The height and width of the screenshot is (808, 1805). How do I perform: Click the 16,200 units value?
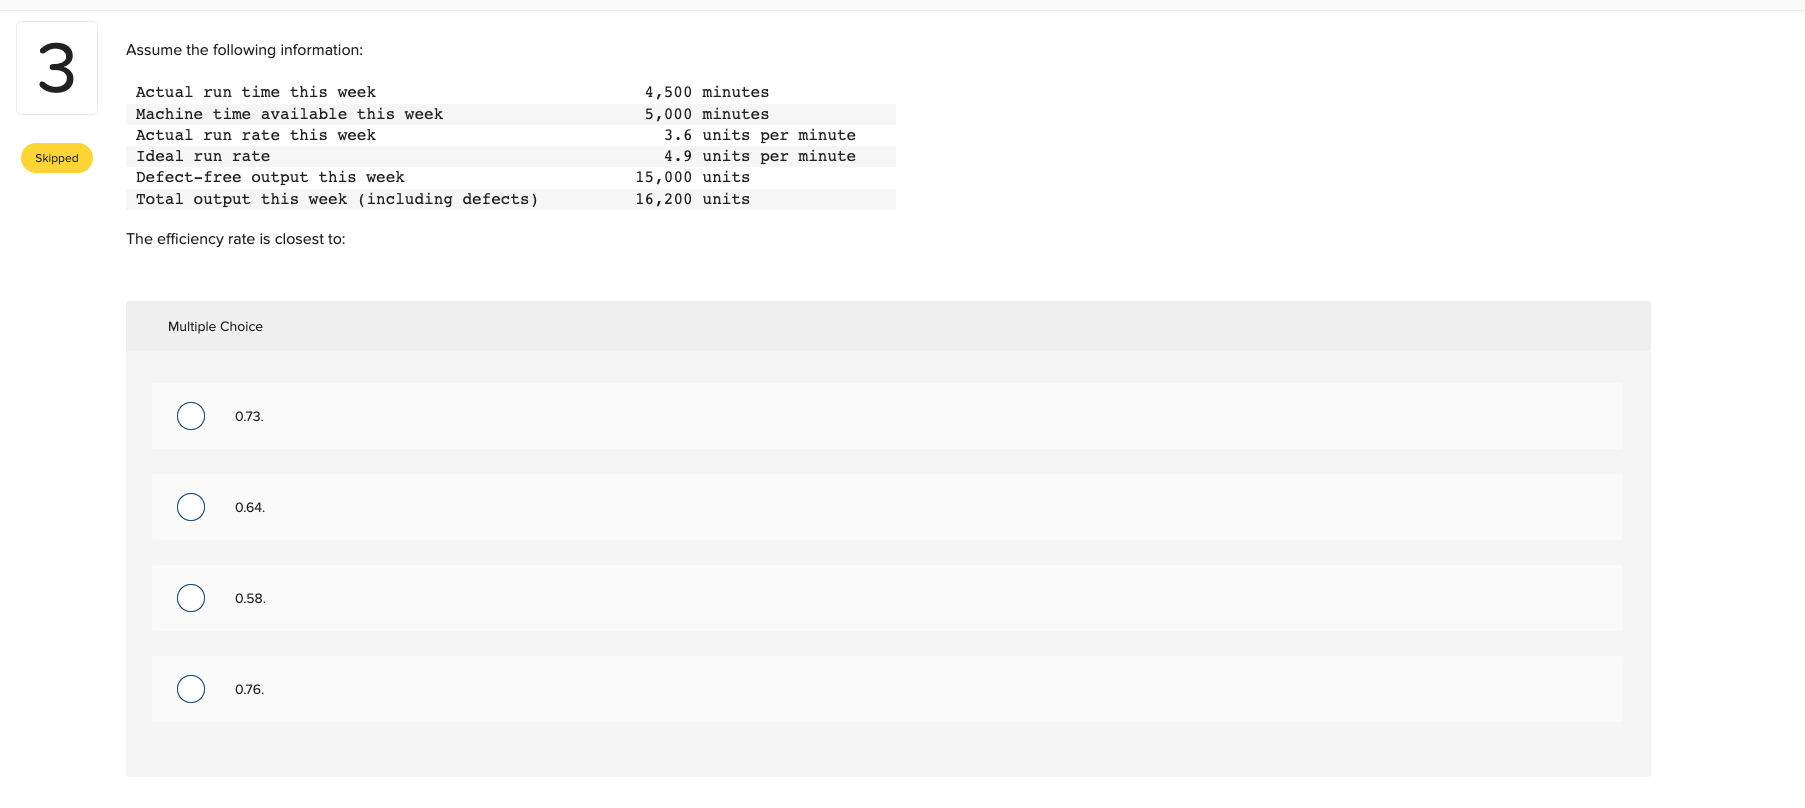[x=663, y=198]
